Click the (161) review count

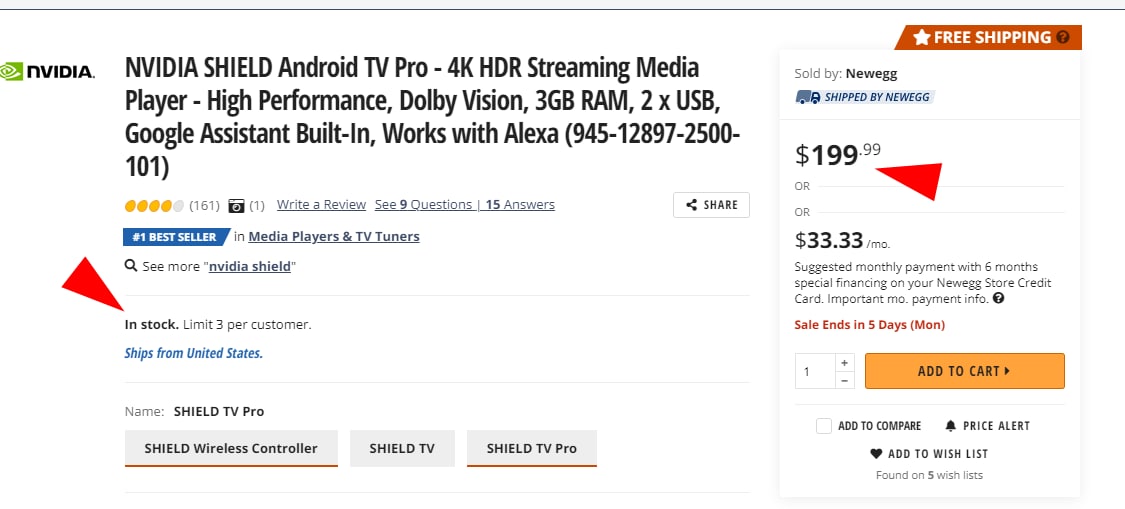(x=204, y=205)
